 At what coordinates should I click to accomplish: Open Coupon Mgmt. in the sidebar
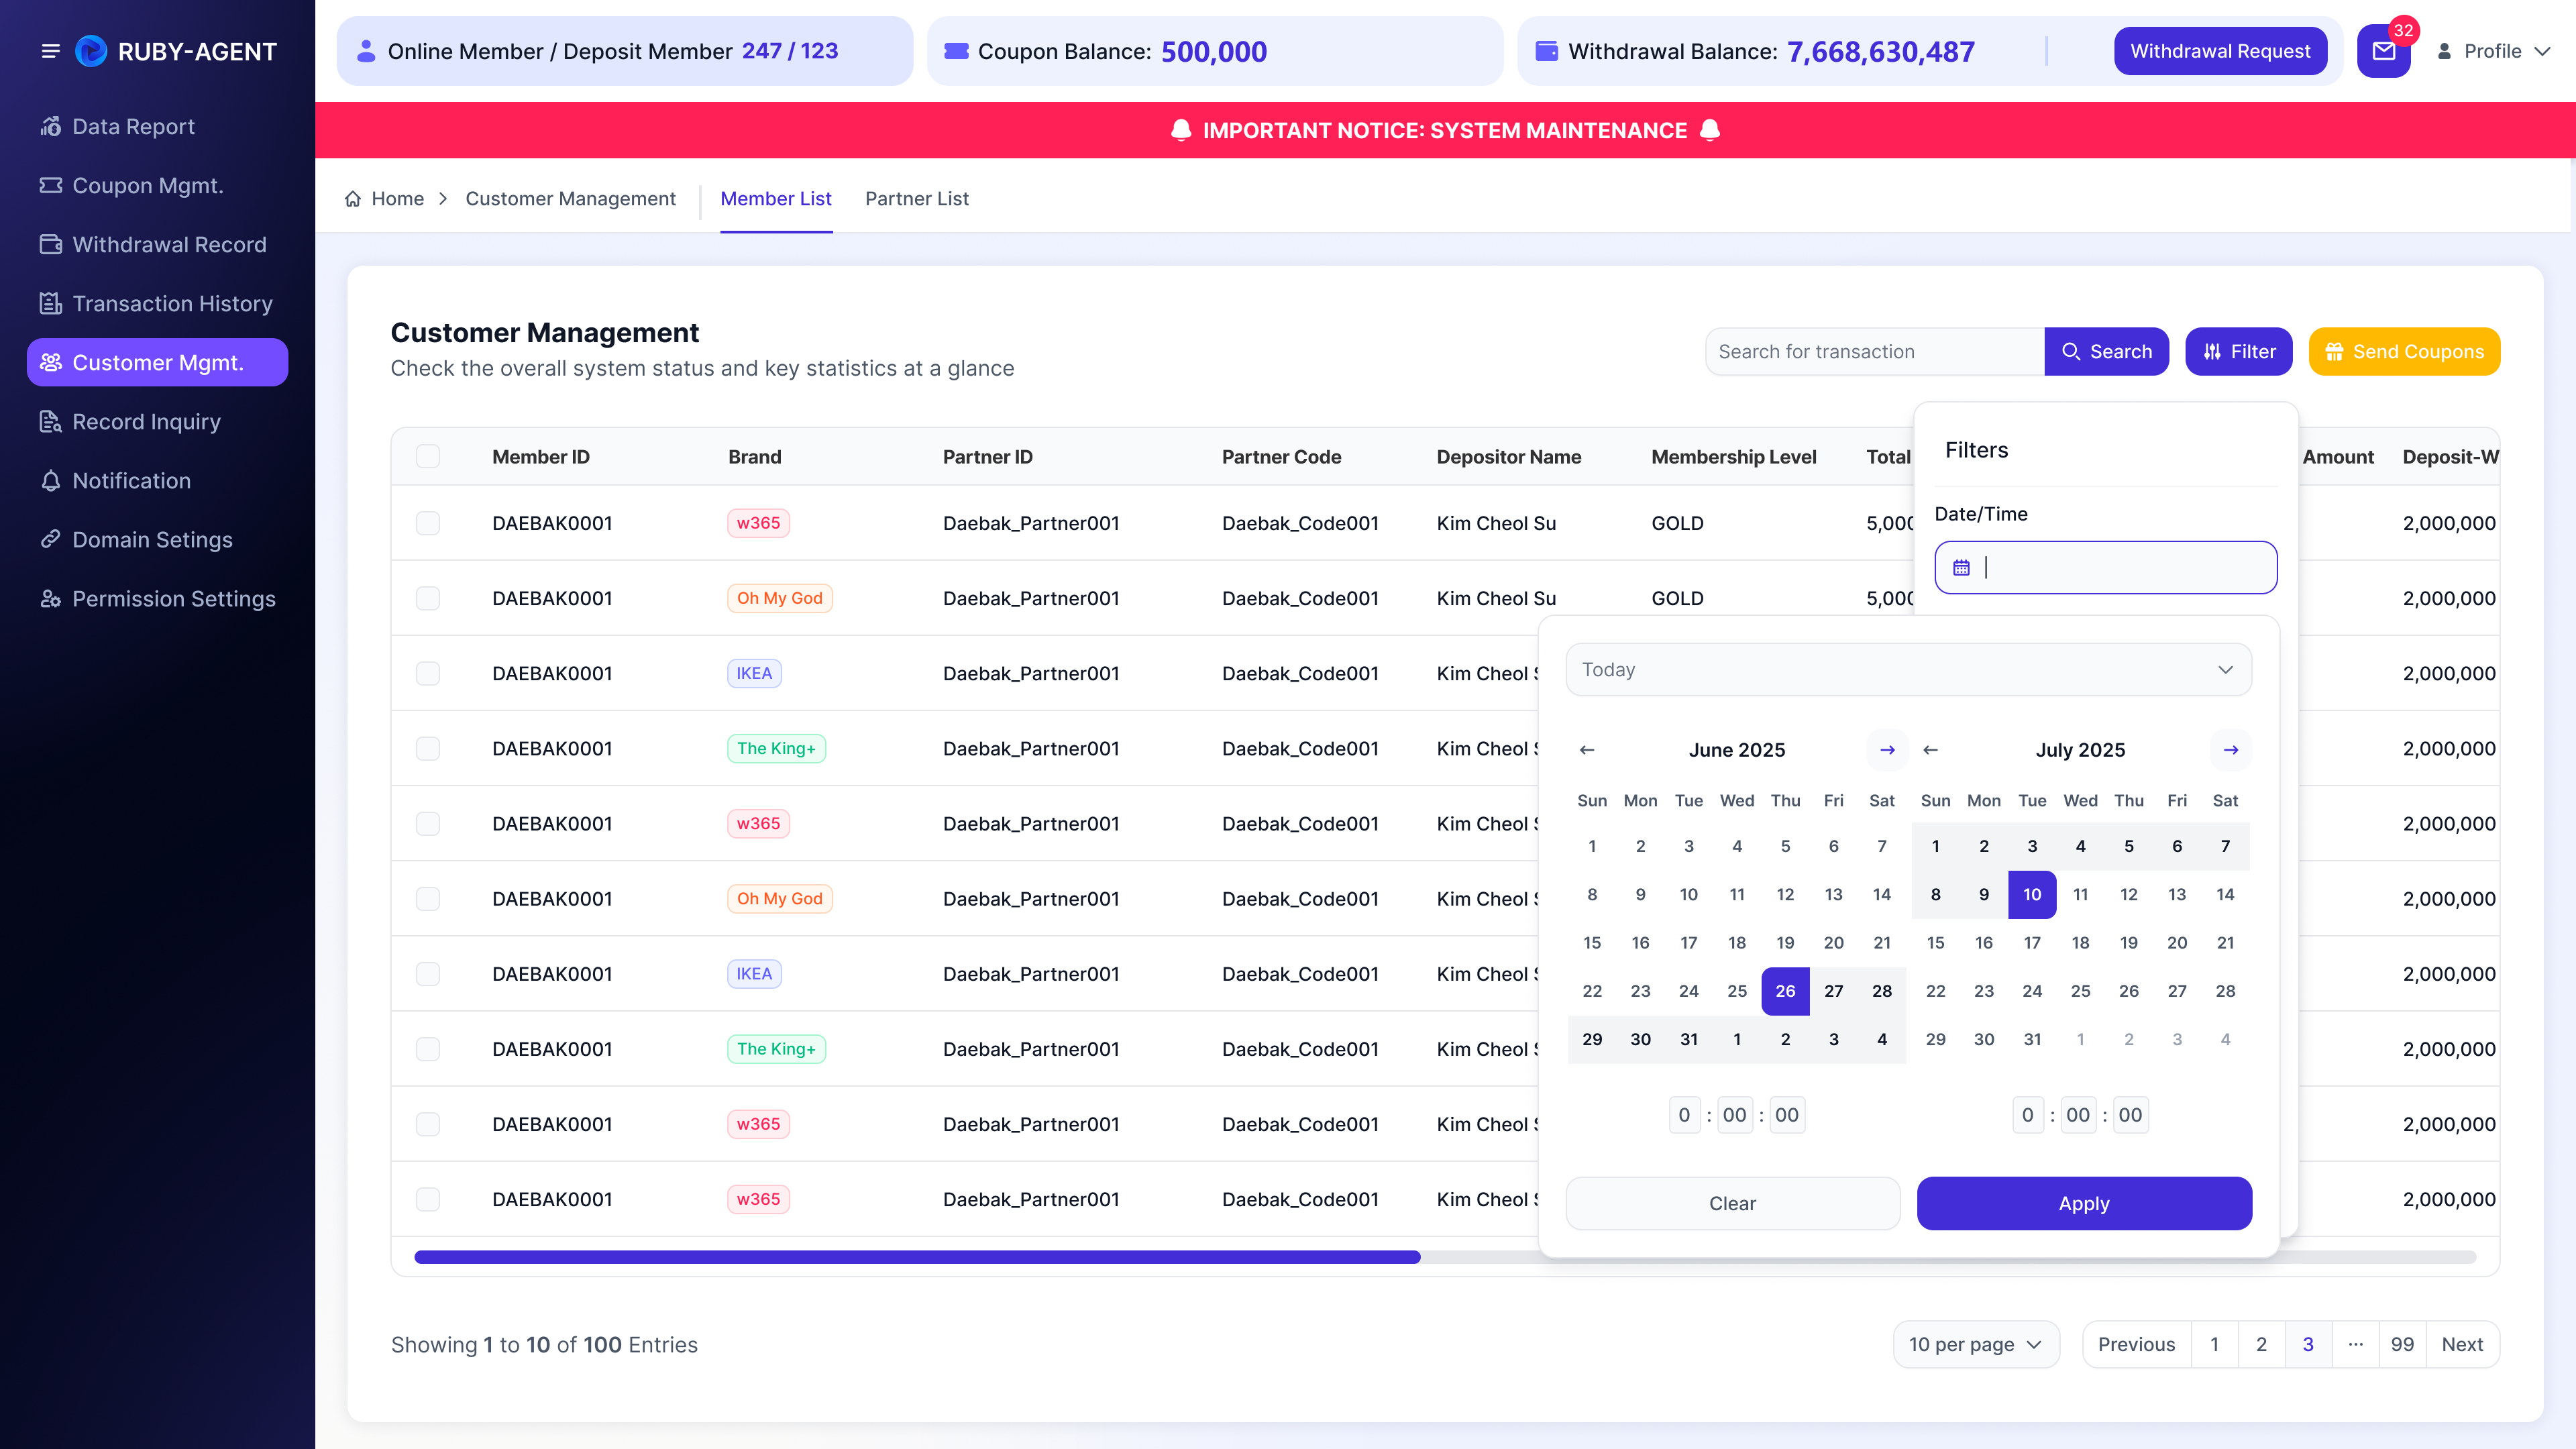tap(158, 185)
